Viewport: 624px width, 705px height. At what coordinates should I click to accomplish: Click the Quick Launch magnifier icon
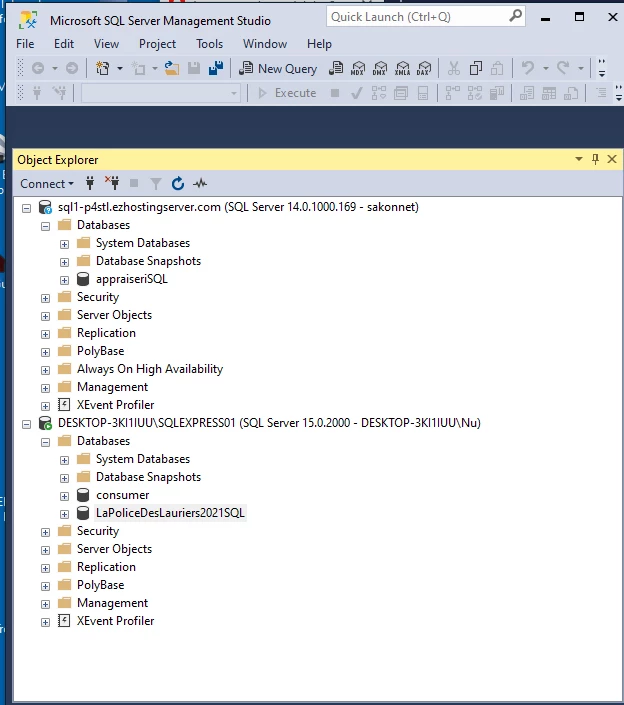click(x=516, y=16)
